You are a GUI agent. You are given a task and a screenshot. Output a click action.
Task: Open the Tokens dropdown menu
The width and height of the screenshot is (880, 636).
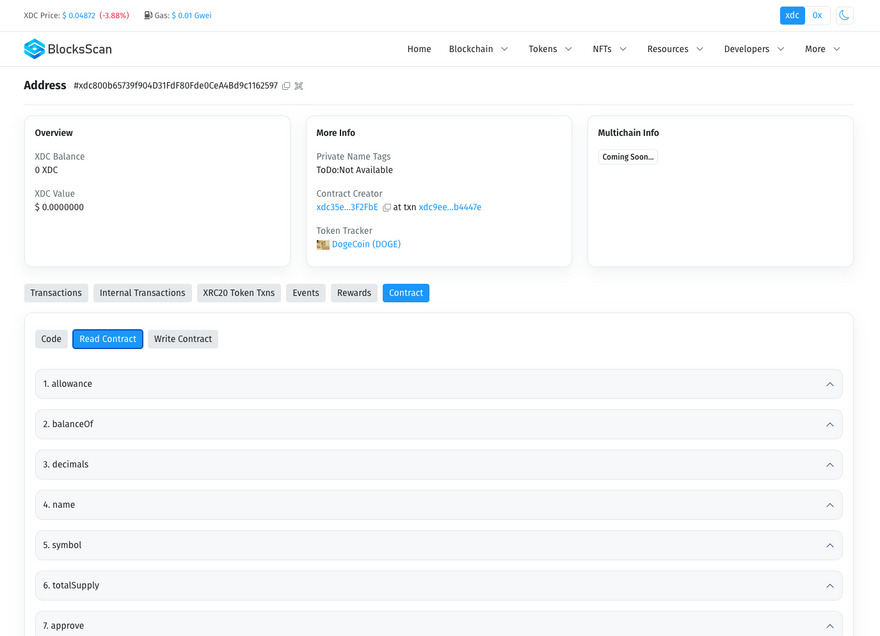click(550, 49)
